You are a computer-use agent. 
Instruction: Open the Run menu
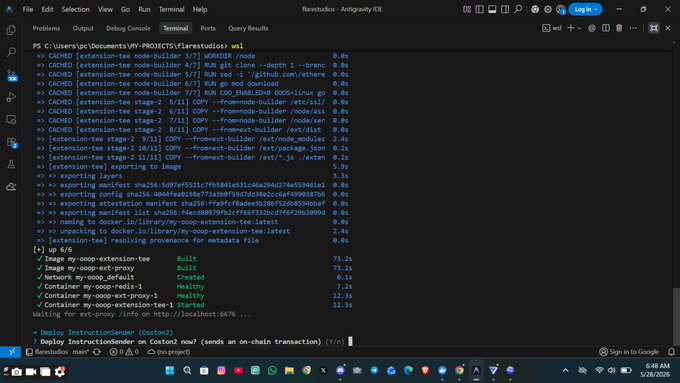(x=144, y=9)
